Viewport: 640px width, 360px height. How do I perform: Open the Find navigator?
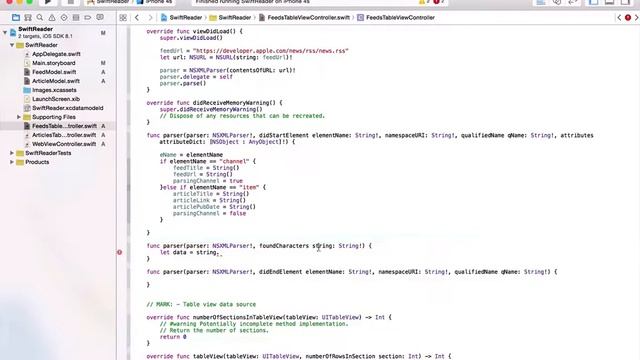tap(40, 18)
